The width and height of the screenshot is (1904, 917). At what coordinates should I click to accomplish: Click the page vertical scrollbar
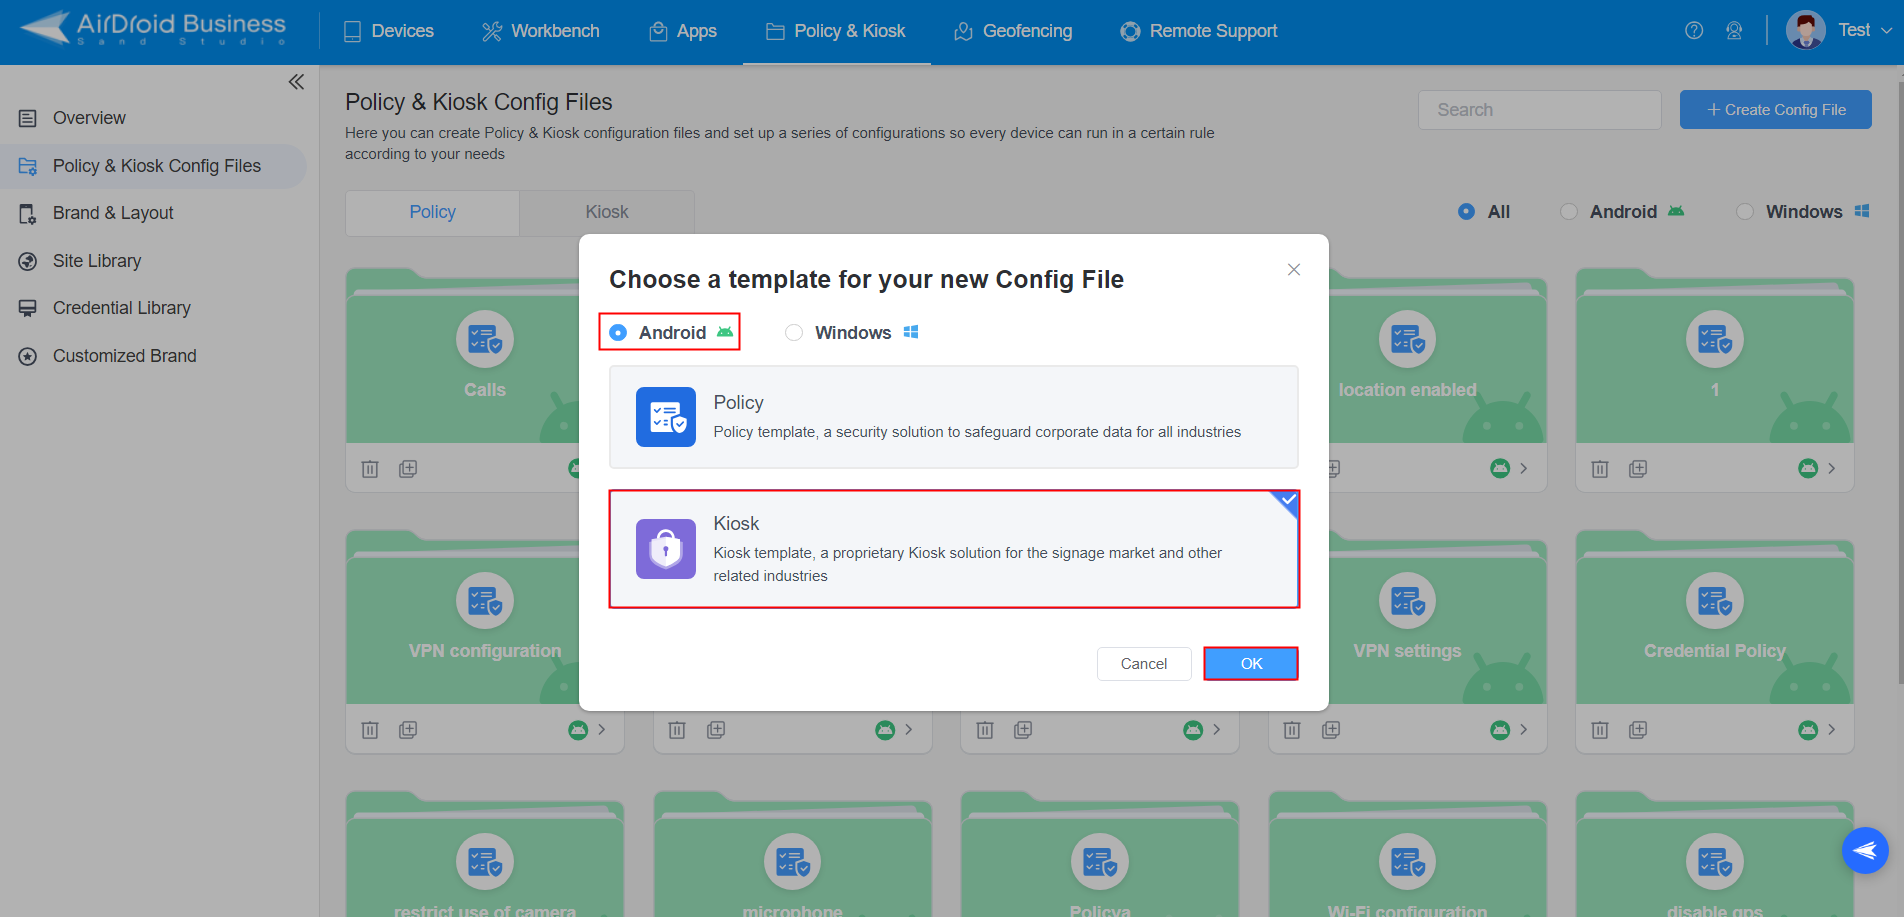point(1899,400)
